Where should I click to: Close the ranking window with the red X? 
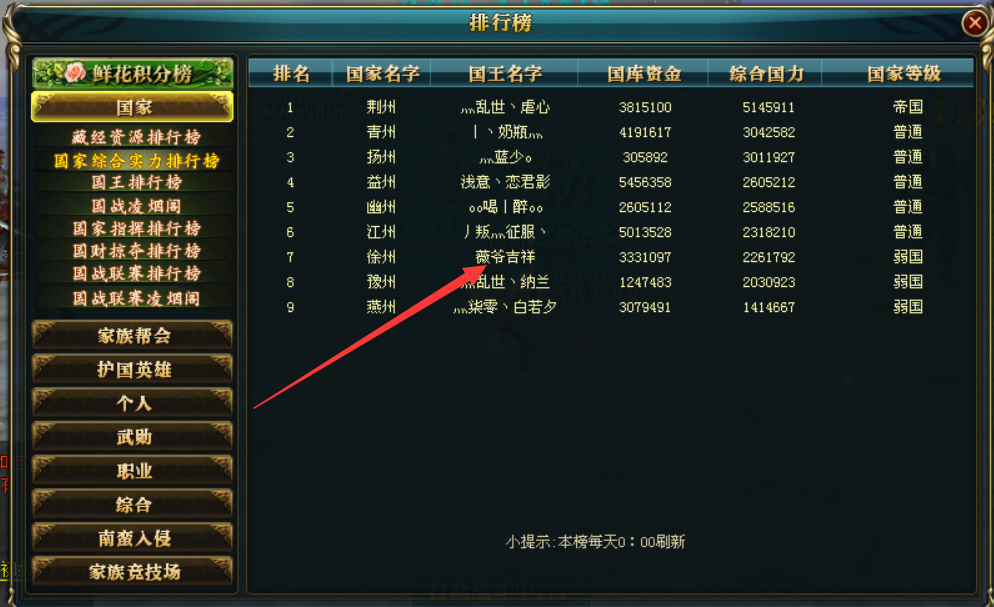[x=974, y=23]
